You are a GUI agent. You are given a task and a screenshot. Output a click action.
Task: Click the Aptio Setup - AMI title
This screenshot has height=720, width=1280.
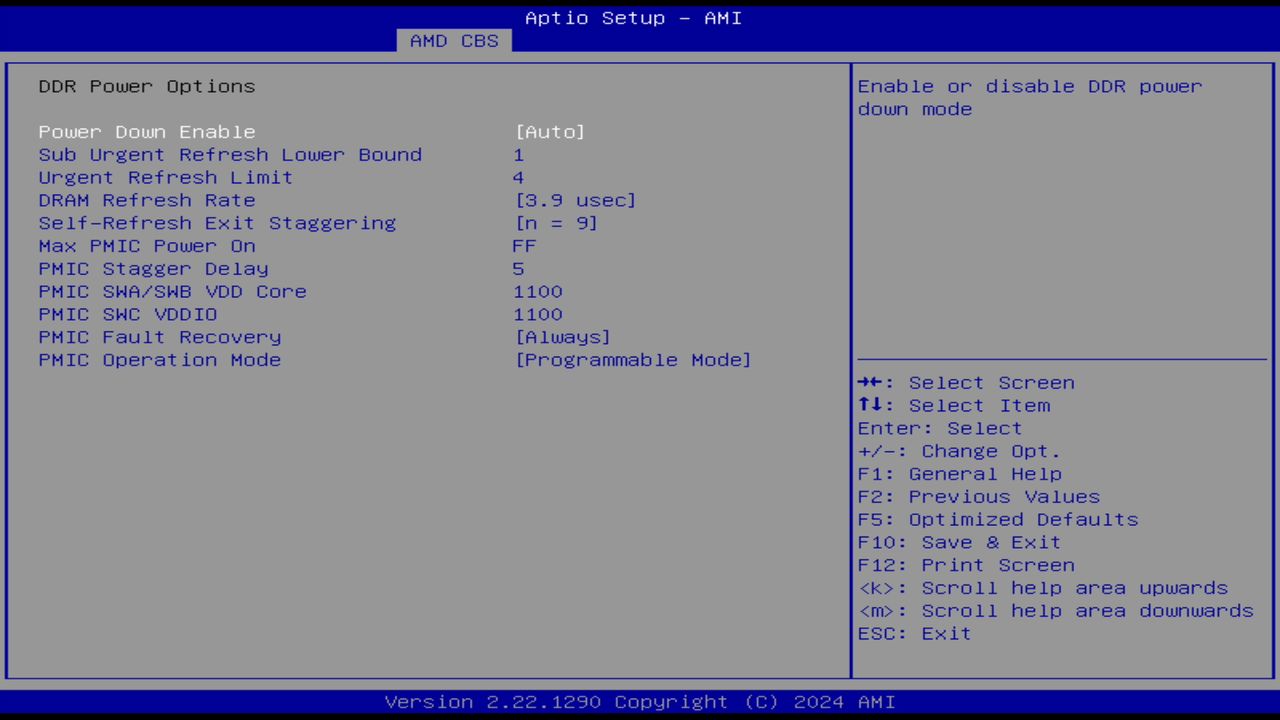(634, 18)
